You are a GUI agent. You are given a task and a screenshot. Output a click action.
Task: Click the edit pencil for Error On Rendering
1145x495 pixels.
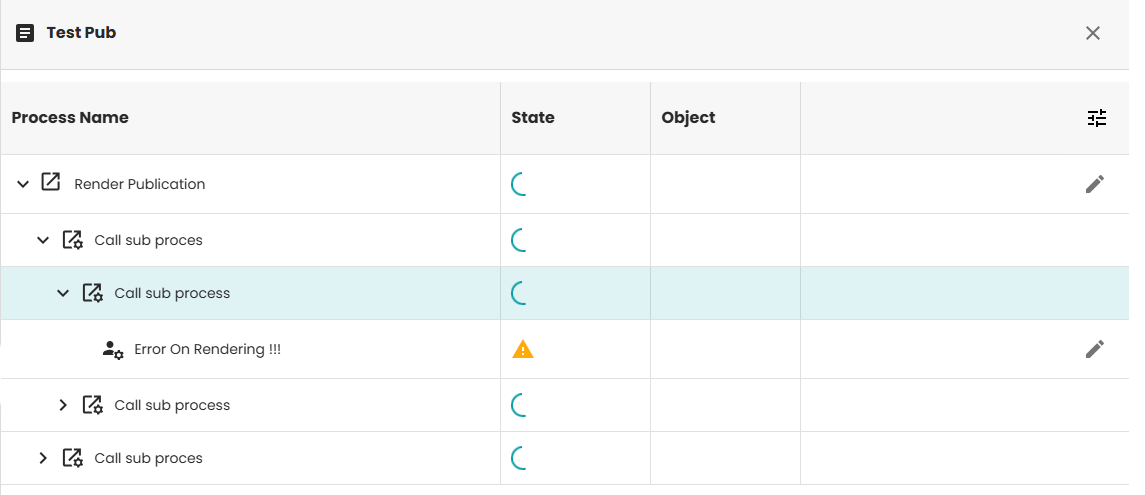pos(1095,349)
